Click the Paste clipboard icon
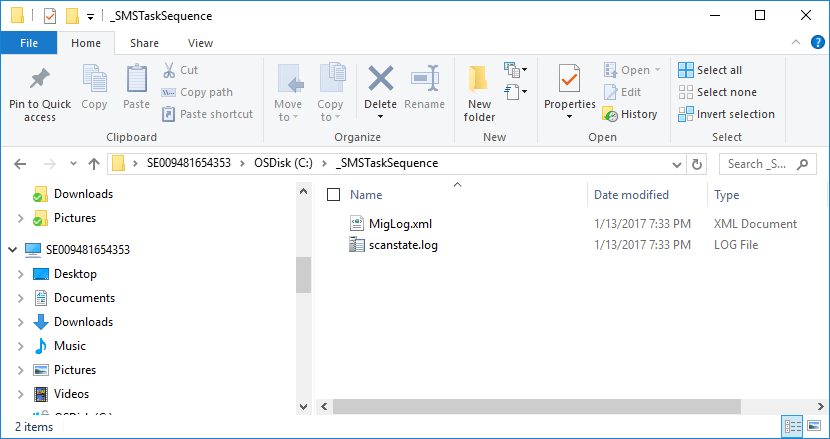Viewport: 830px width, 439px height. (137, 79)
